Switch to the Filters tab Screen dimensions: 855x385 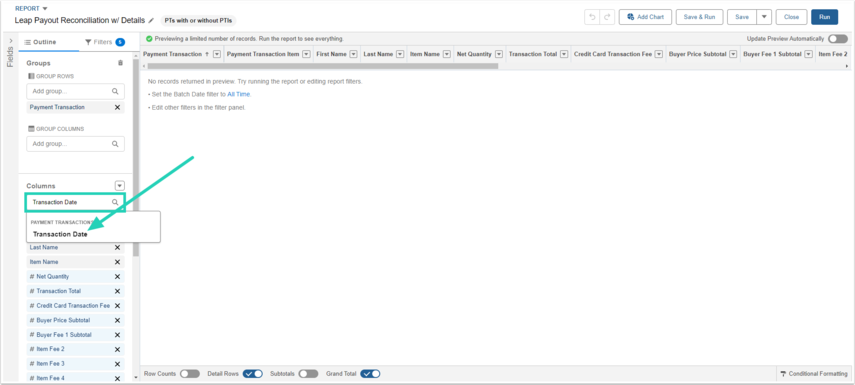point(105,42)
